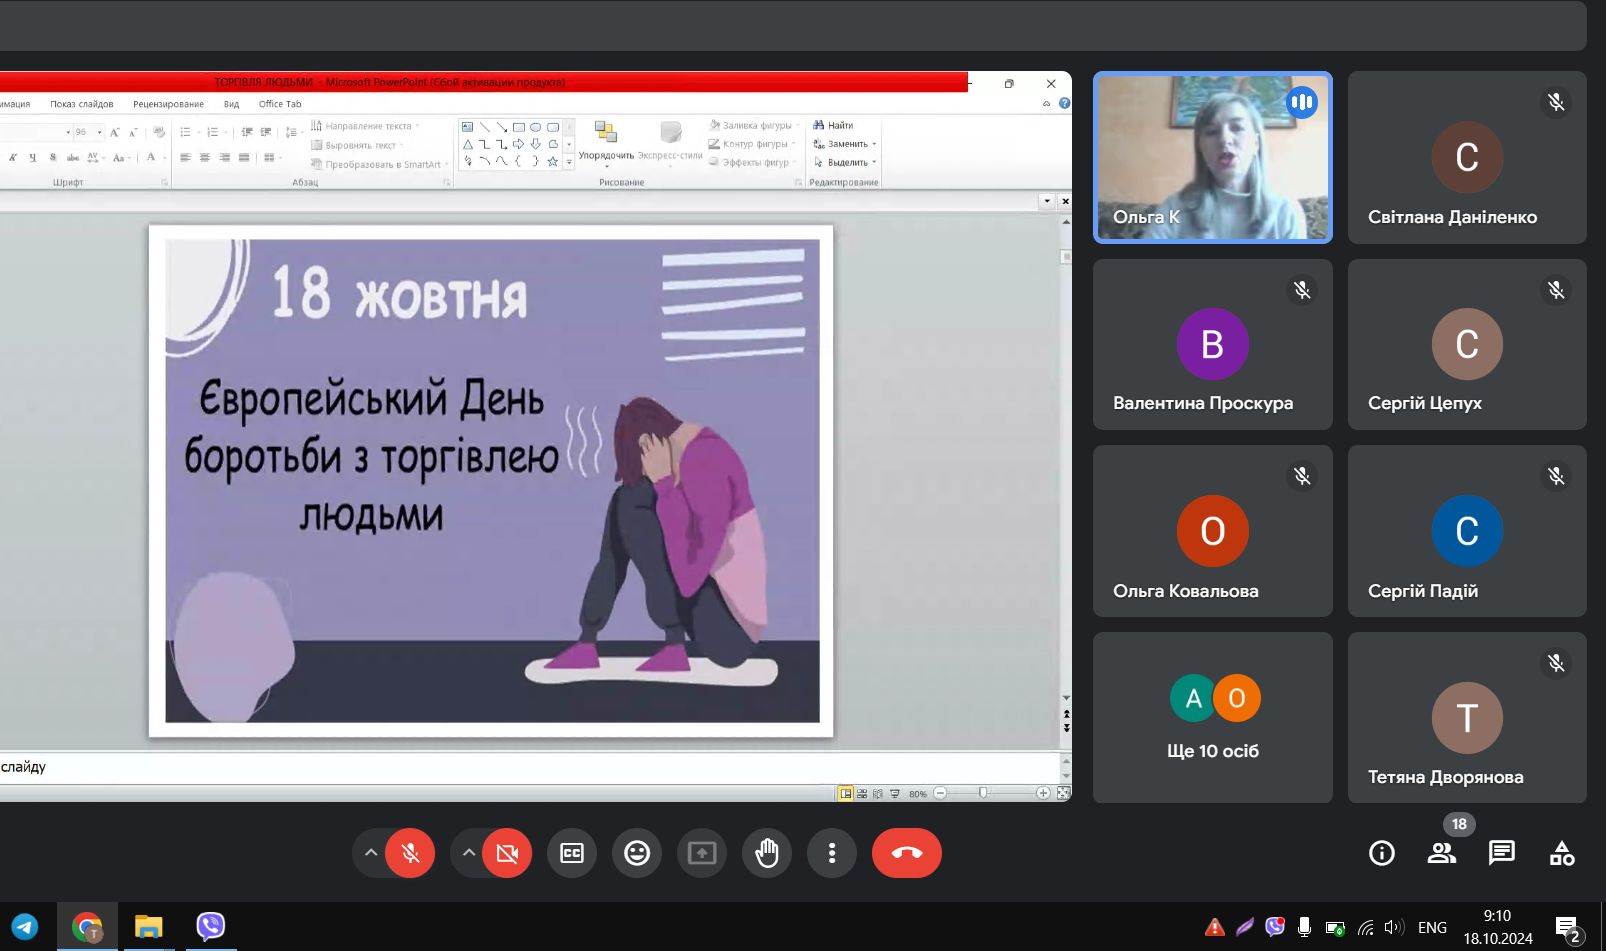Open the Office Tab ribbon tab
This screenshot has width=1606, height=951.
(x=279, y=104)
